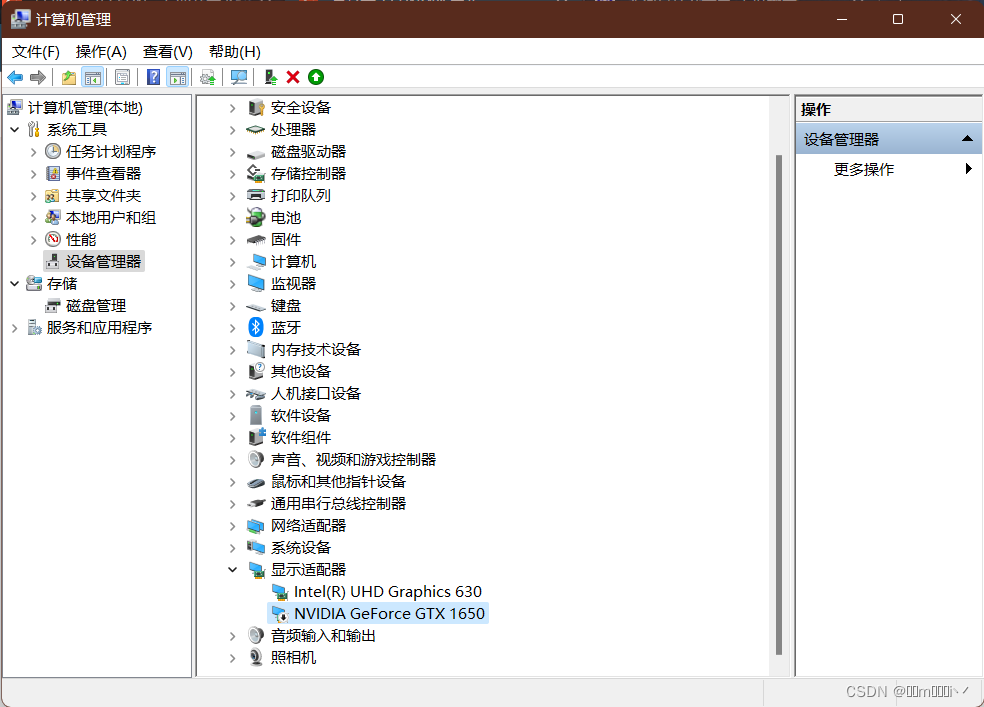Click the processor chip icon beside 处理器
This screenshot has height=707, width=984.
pyautogui.click(x=255, y=130)
